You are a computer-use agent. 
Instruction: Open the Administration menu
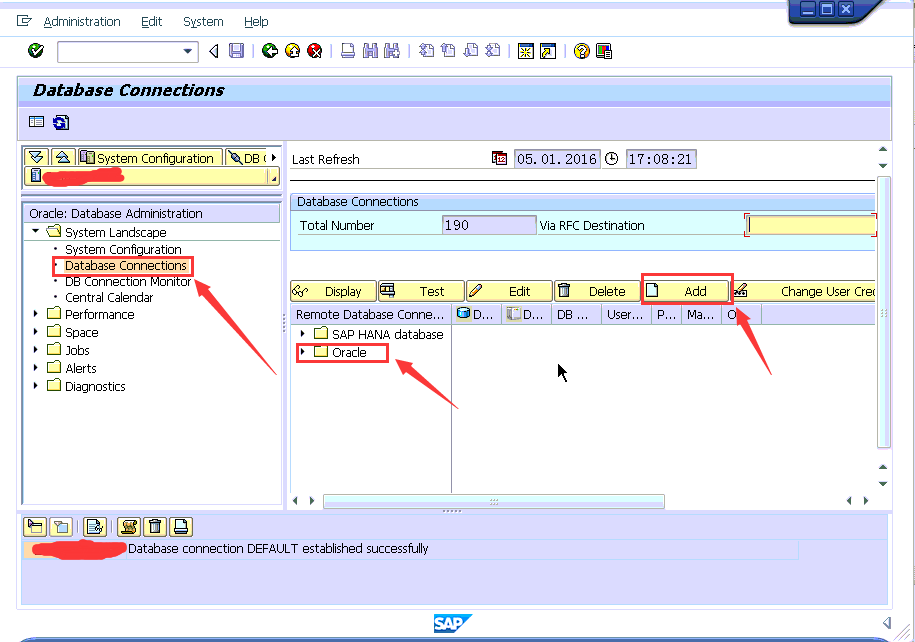click(x=82, y=22)
